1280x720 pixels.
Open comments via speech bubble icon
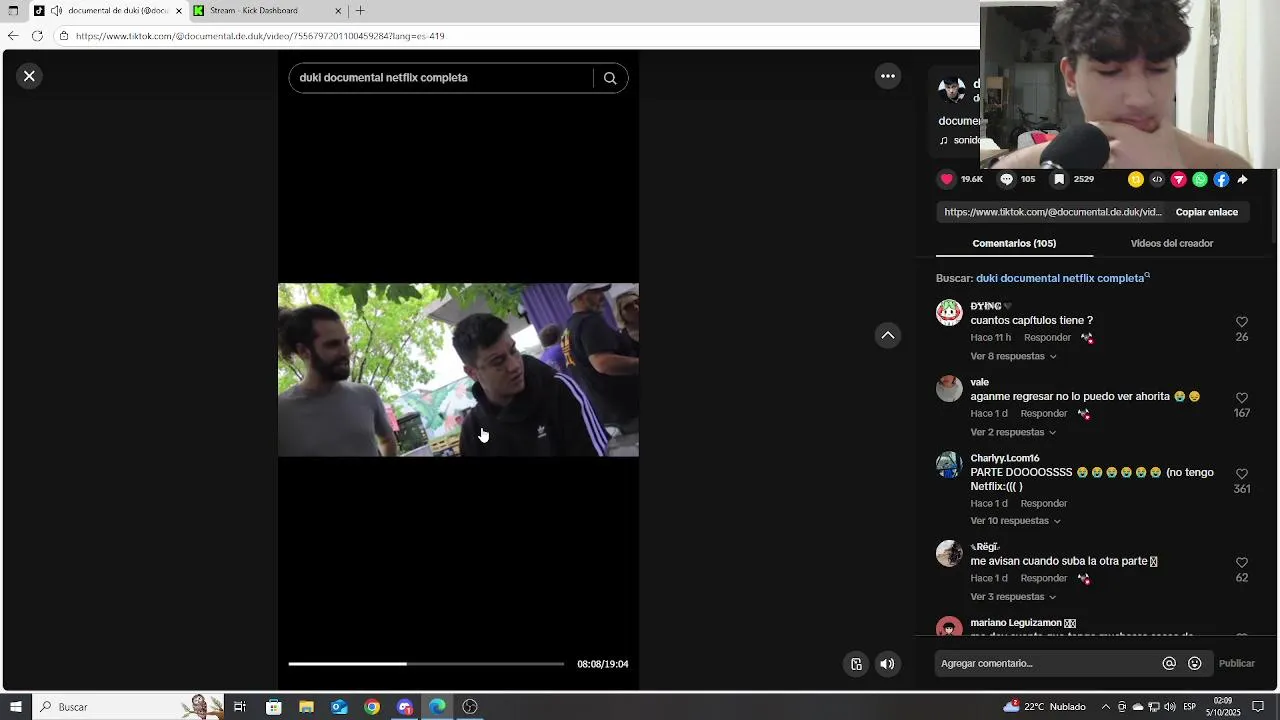coord(1006,180)
